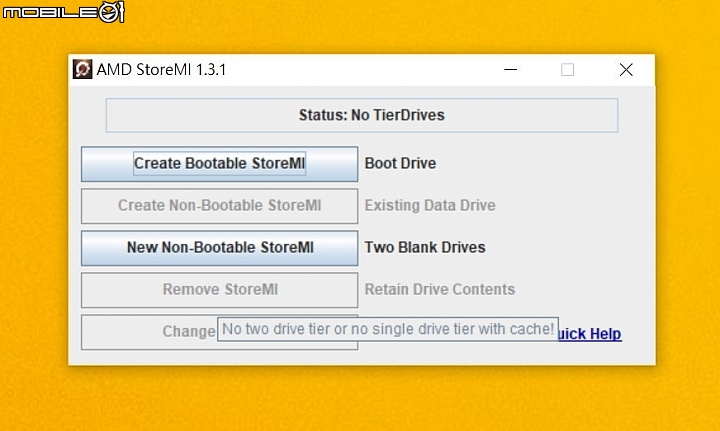Click the 'No two drive tier' tooltip

pos(388,329)
